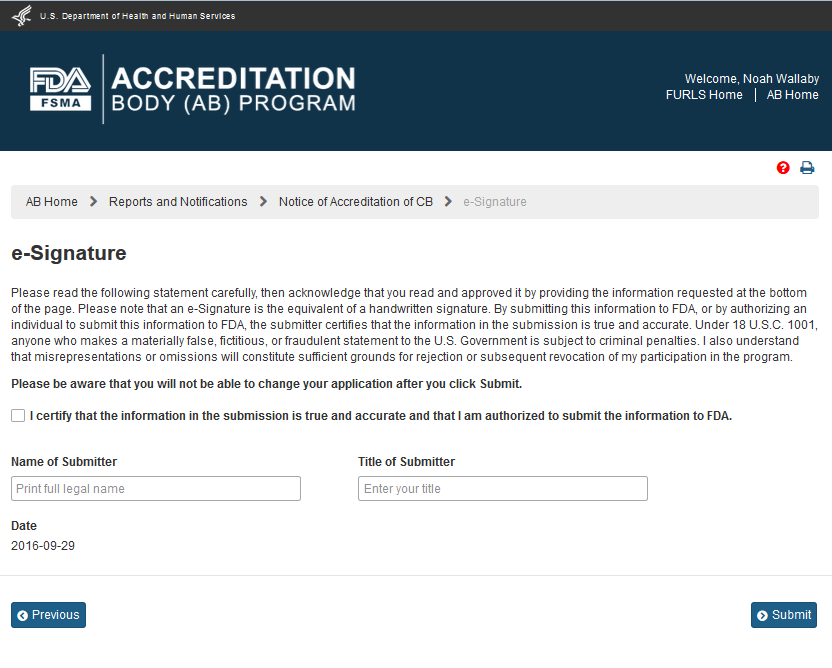
Task: Navigate to Reports and Notifications breadcrumb
Action: 178,202
